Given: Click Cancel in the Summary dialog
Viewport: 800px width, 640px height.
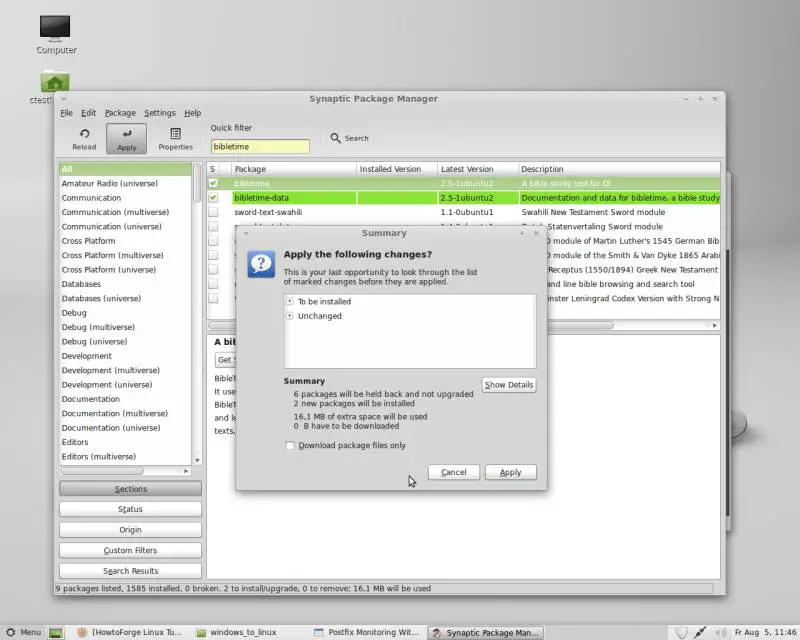Looking at the screenshot, I should 454,472.
